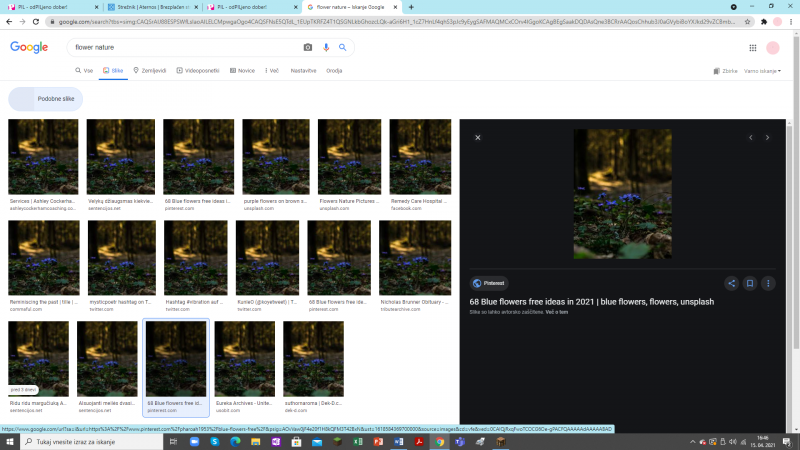Open the three-dot menu in the preview panel
The width and height of the screenshot is (800, 450).
point(767,283)
